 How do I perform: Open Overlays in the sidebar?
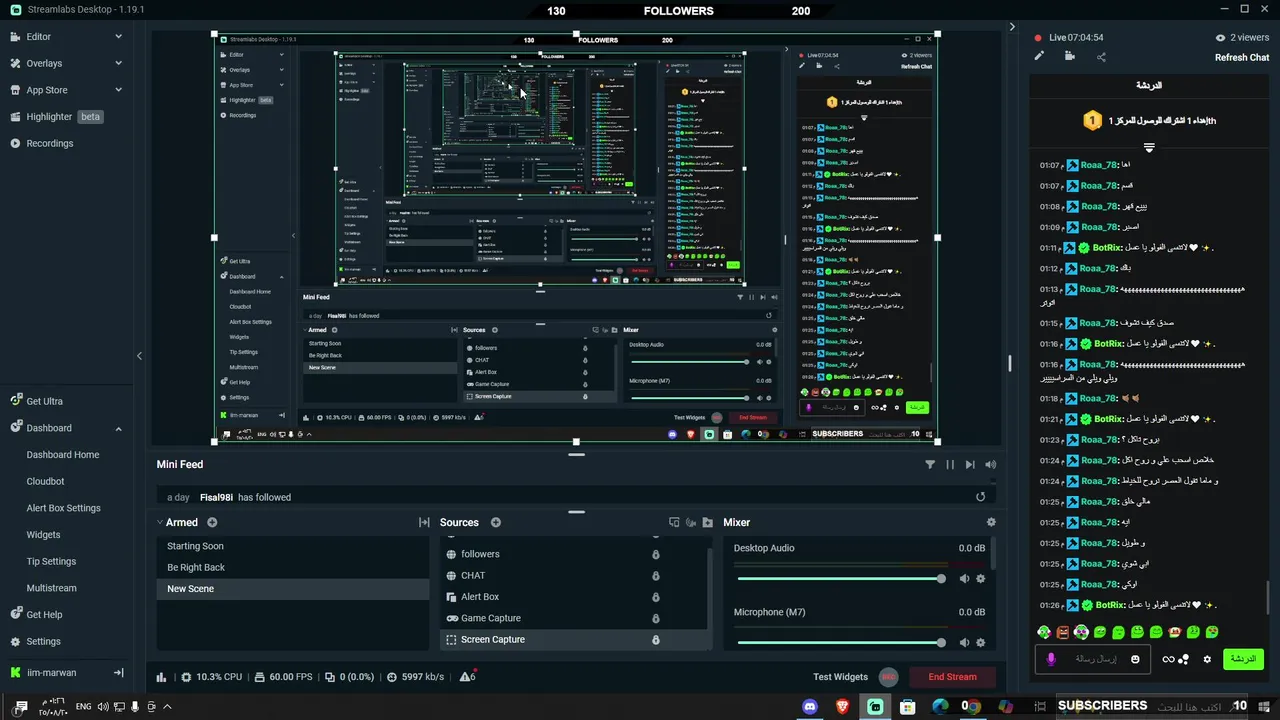pyautogui.click(x=43, y=63)
